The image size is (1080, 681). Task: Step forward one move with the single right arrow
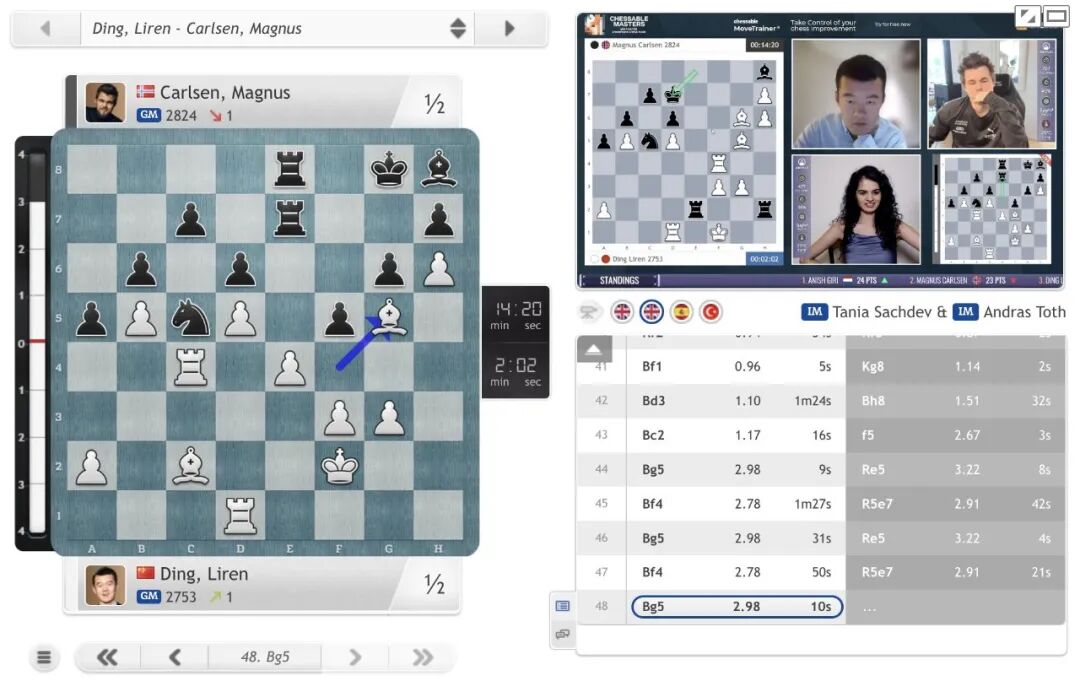click(x=355, y=658)
